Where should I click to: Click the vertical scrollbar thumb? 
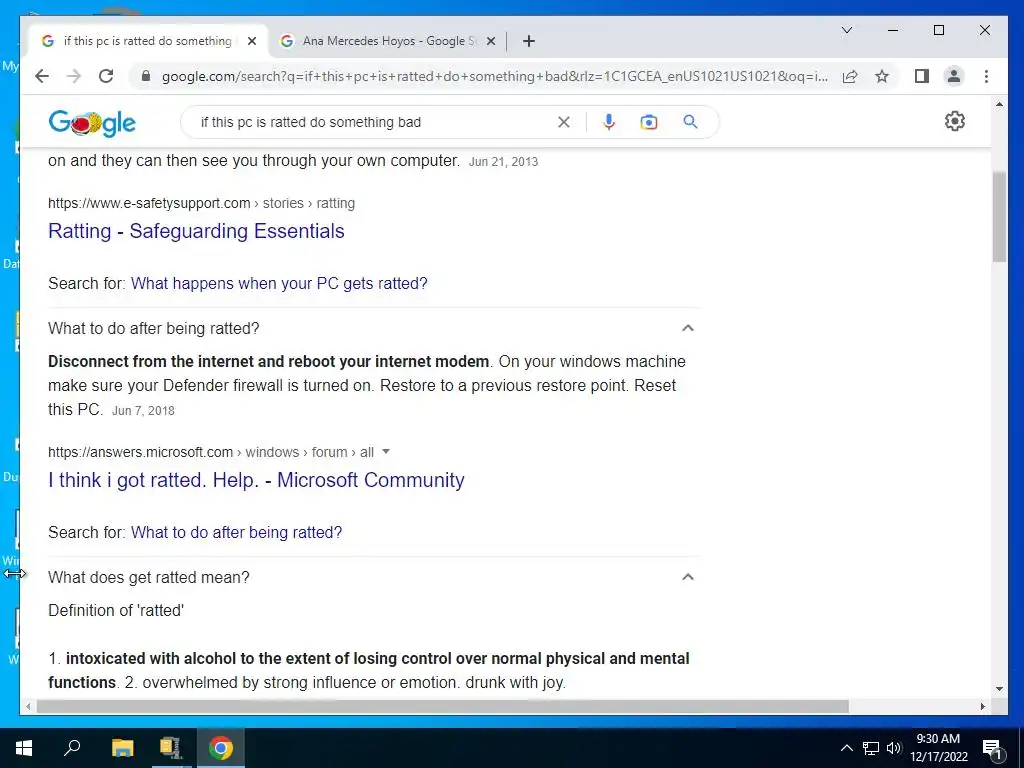[999, 217]
